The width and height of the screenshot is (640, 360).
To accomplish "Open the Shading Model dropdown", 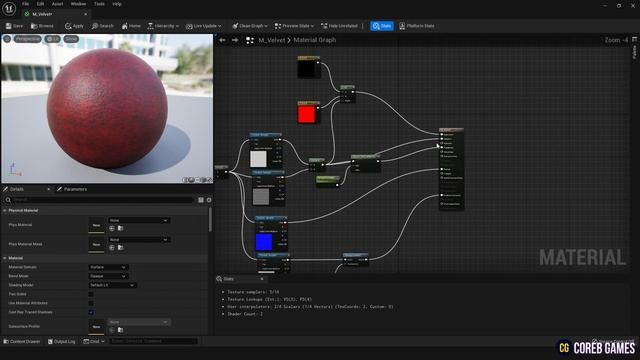I will [x=112, y=285].
